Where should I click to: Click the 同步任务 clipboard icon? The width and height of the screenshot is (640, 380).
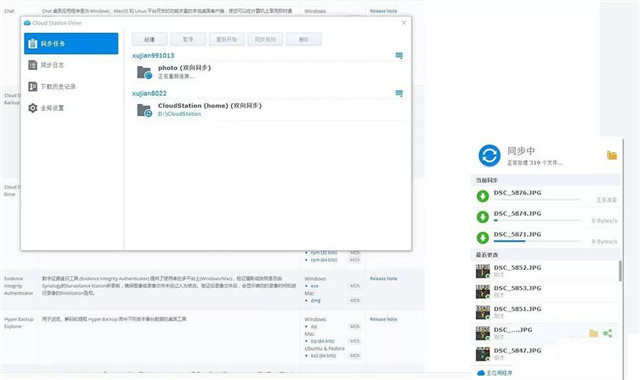coord(33,43)
